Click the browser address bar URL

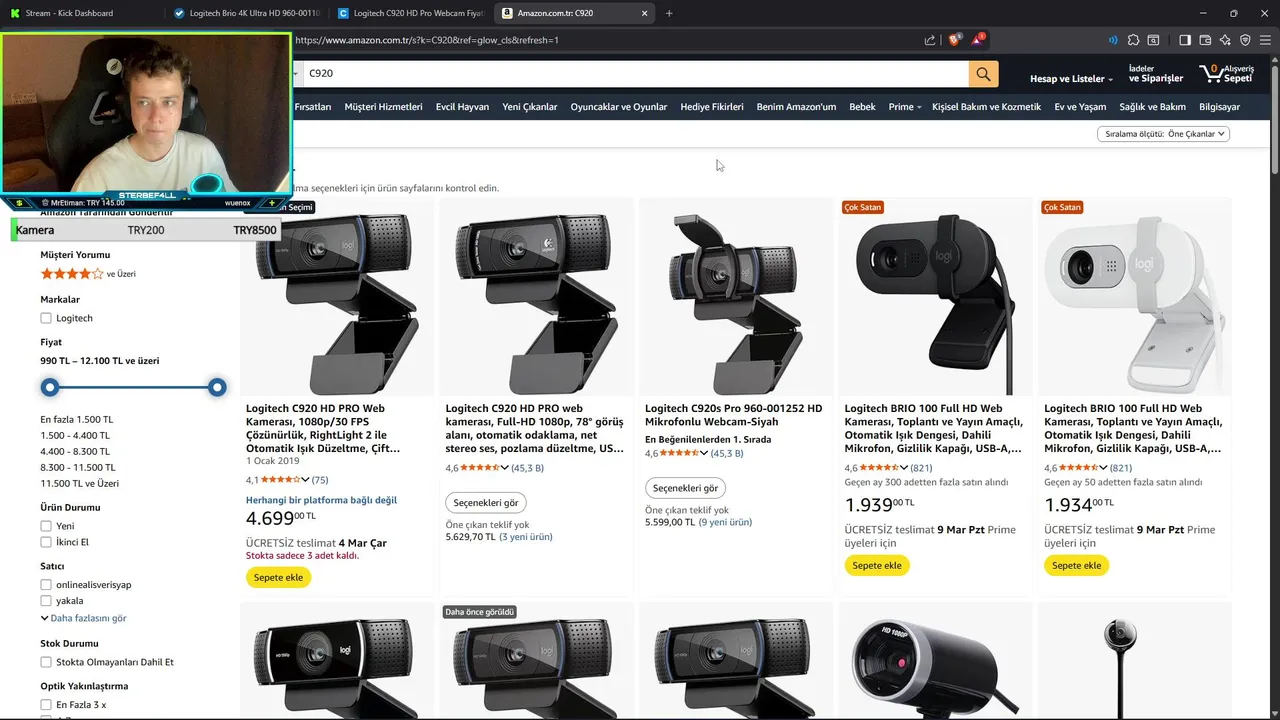click(x=427, y=40)
